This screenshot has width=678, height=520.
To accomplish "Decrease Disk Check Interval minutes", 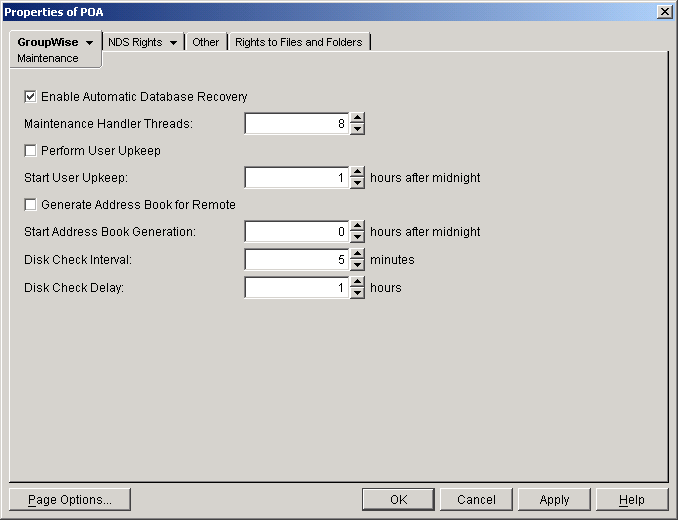I will click(357, 265).
